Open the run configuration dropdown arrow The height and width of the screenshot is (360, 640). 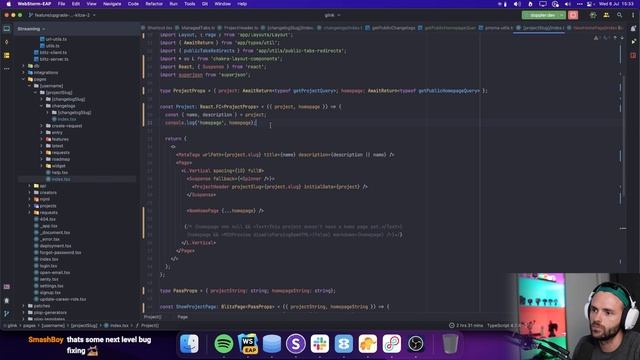pos(562,15)
